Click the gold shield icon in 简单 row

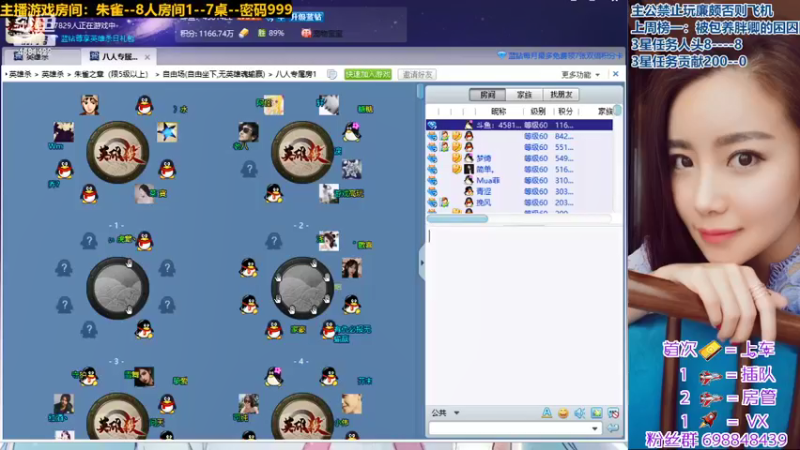(x=457, y=169)
